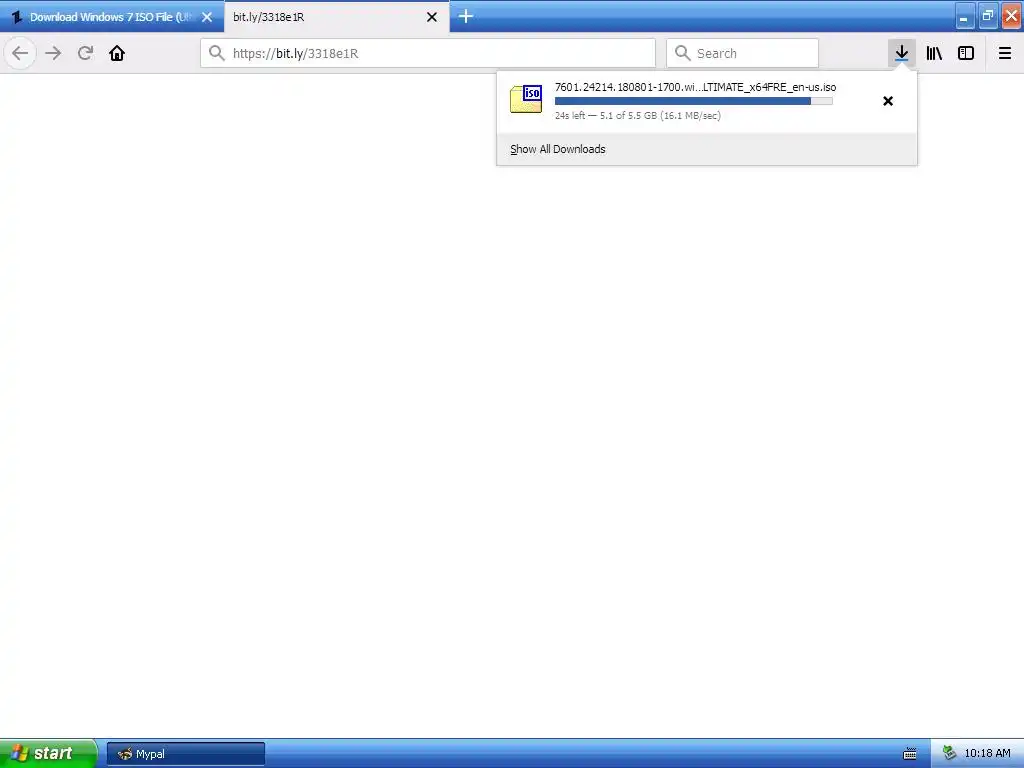
Task: Open a new tab with plus button
Action: coord(466,16)
